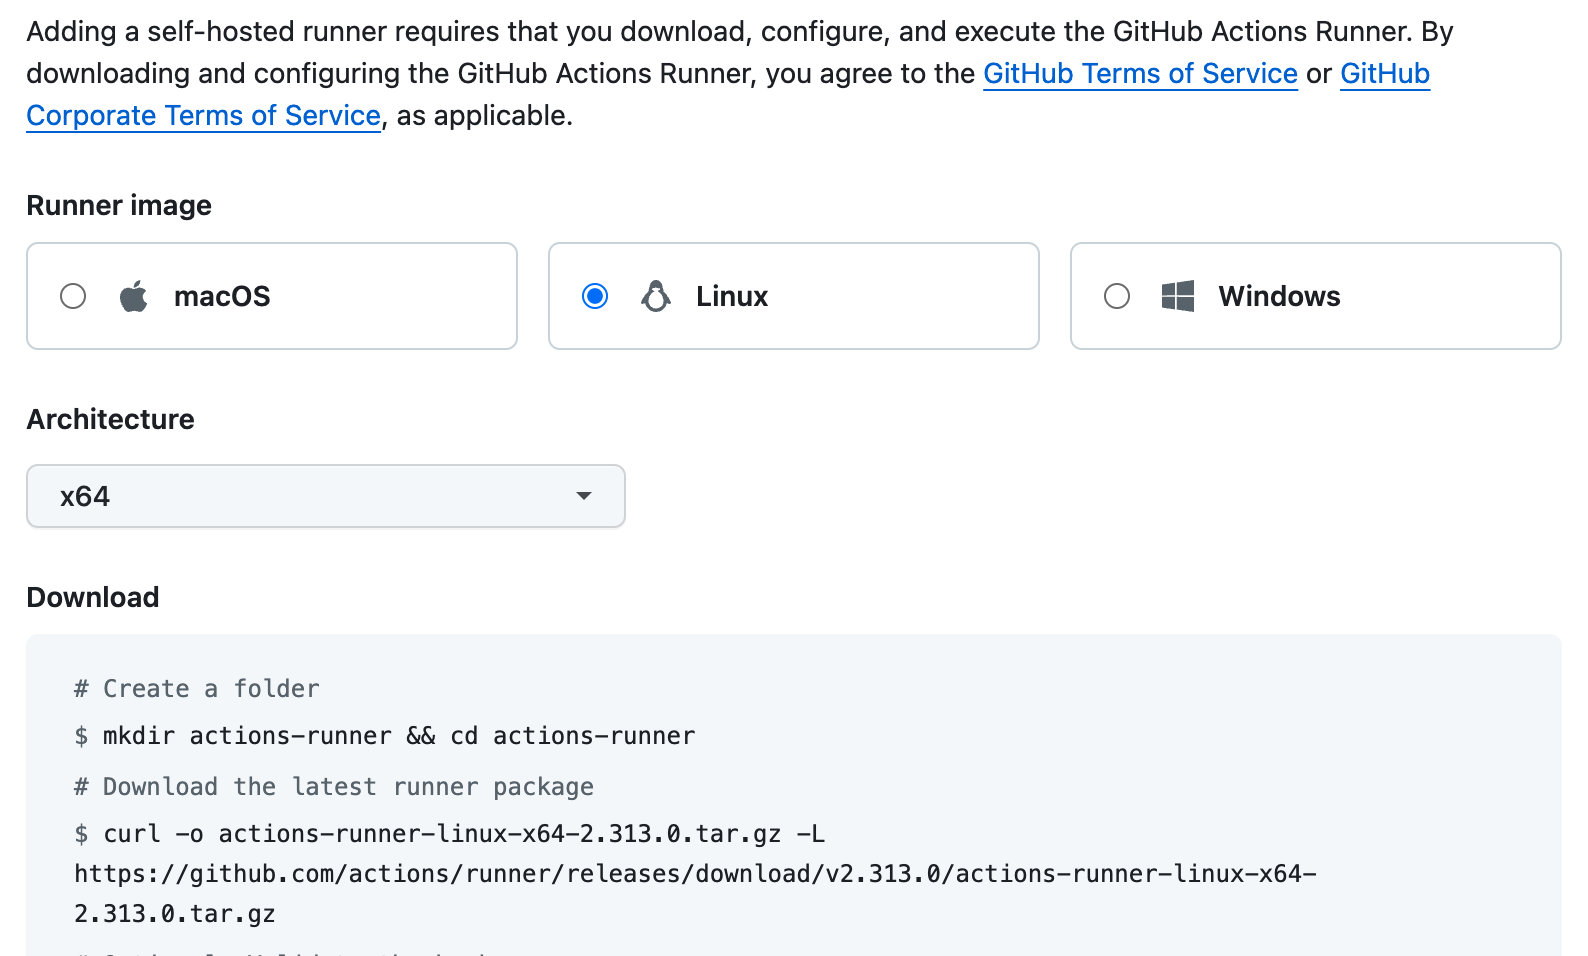The width and height of the screenshot is (1588, 956).
Task: Click the macOS label text
Action: tap(222, 296)
